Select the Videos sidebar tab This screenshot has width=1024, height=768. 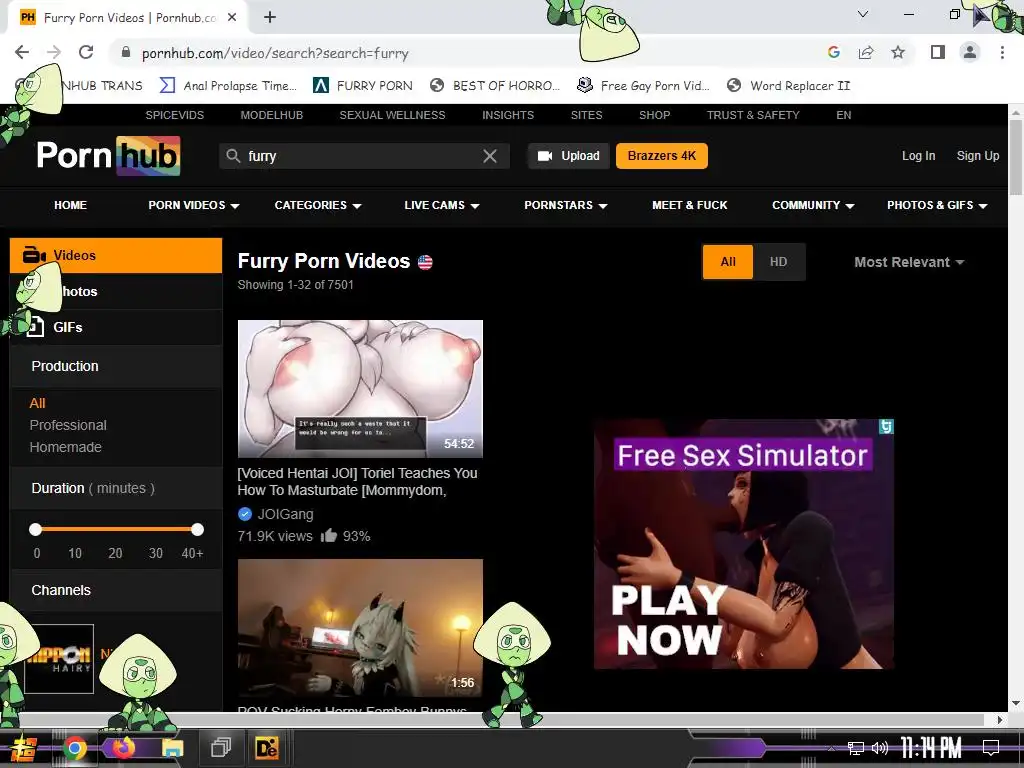click(x=116, y=255)
